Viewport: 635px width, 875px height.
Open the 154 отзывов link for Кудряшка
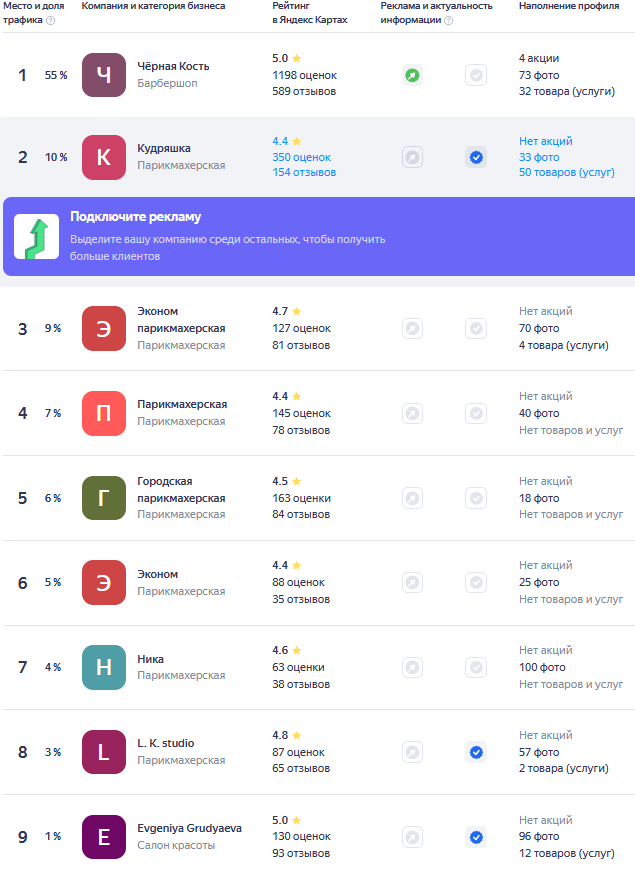[304, 172]
